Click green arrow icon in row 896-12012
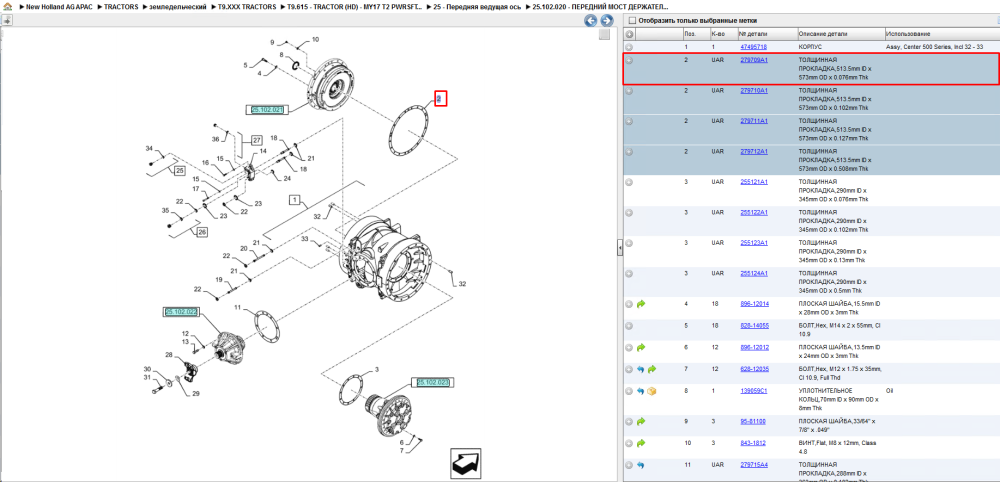 tap(641, 347)
